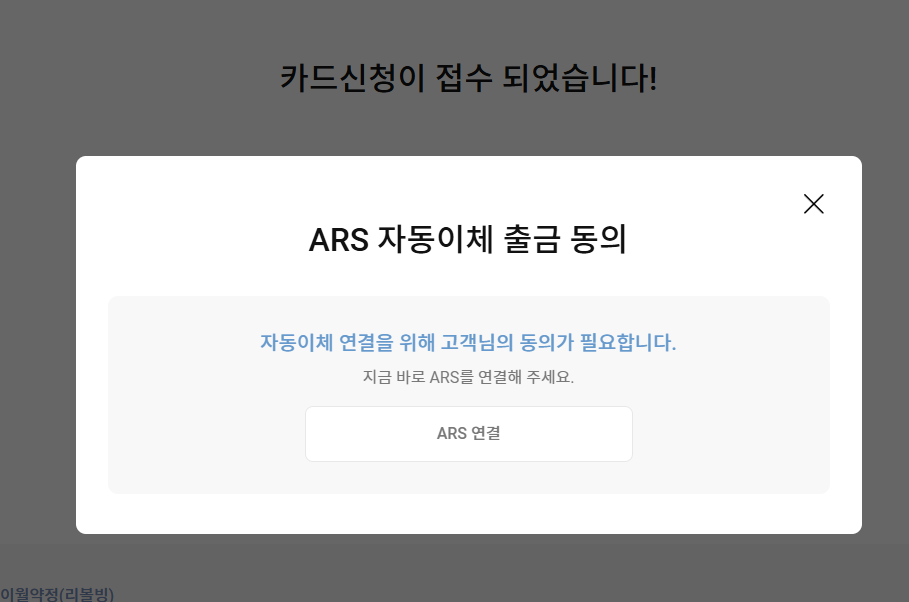Click the '이월약정(리볼빙)' text behind the dialog
Image resolution: width=909 pixels, height=602 pixels.
[x=57, y=594]
